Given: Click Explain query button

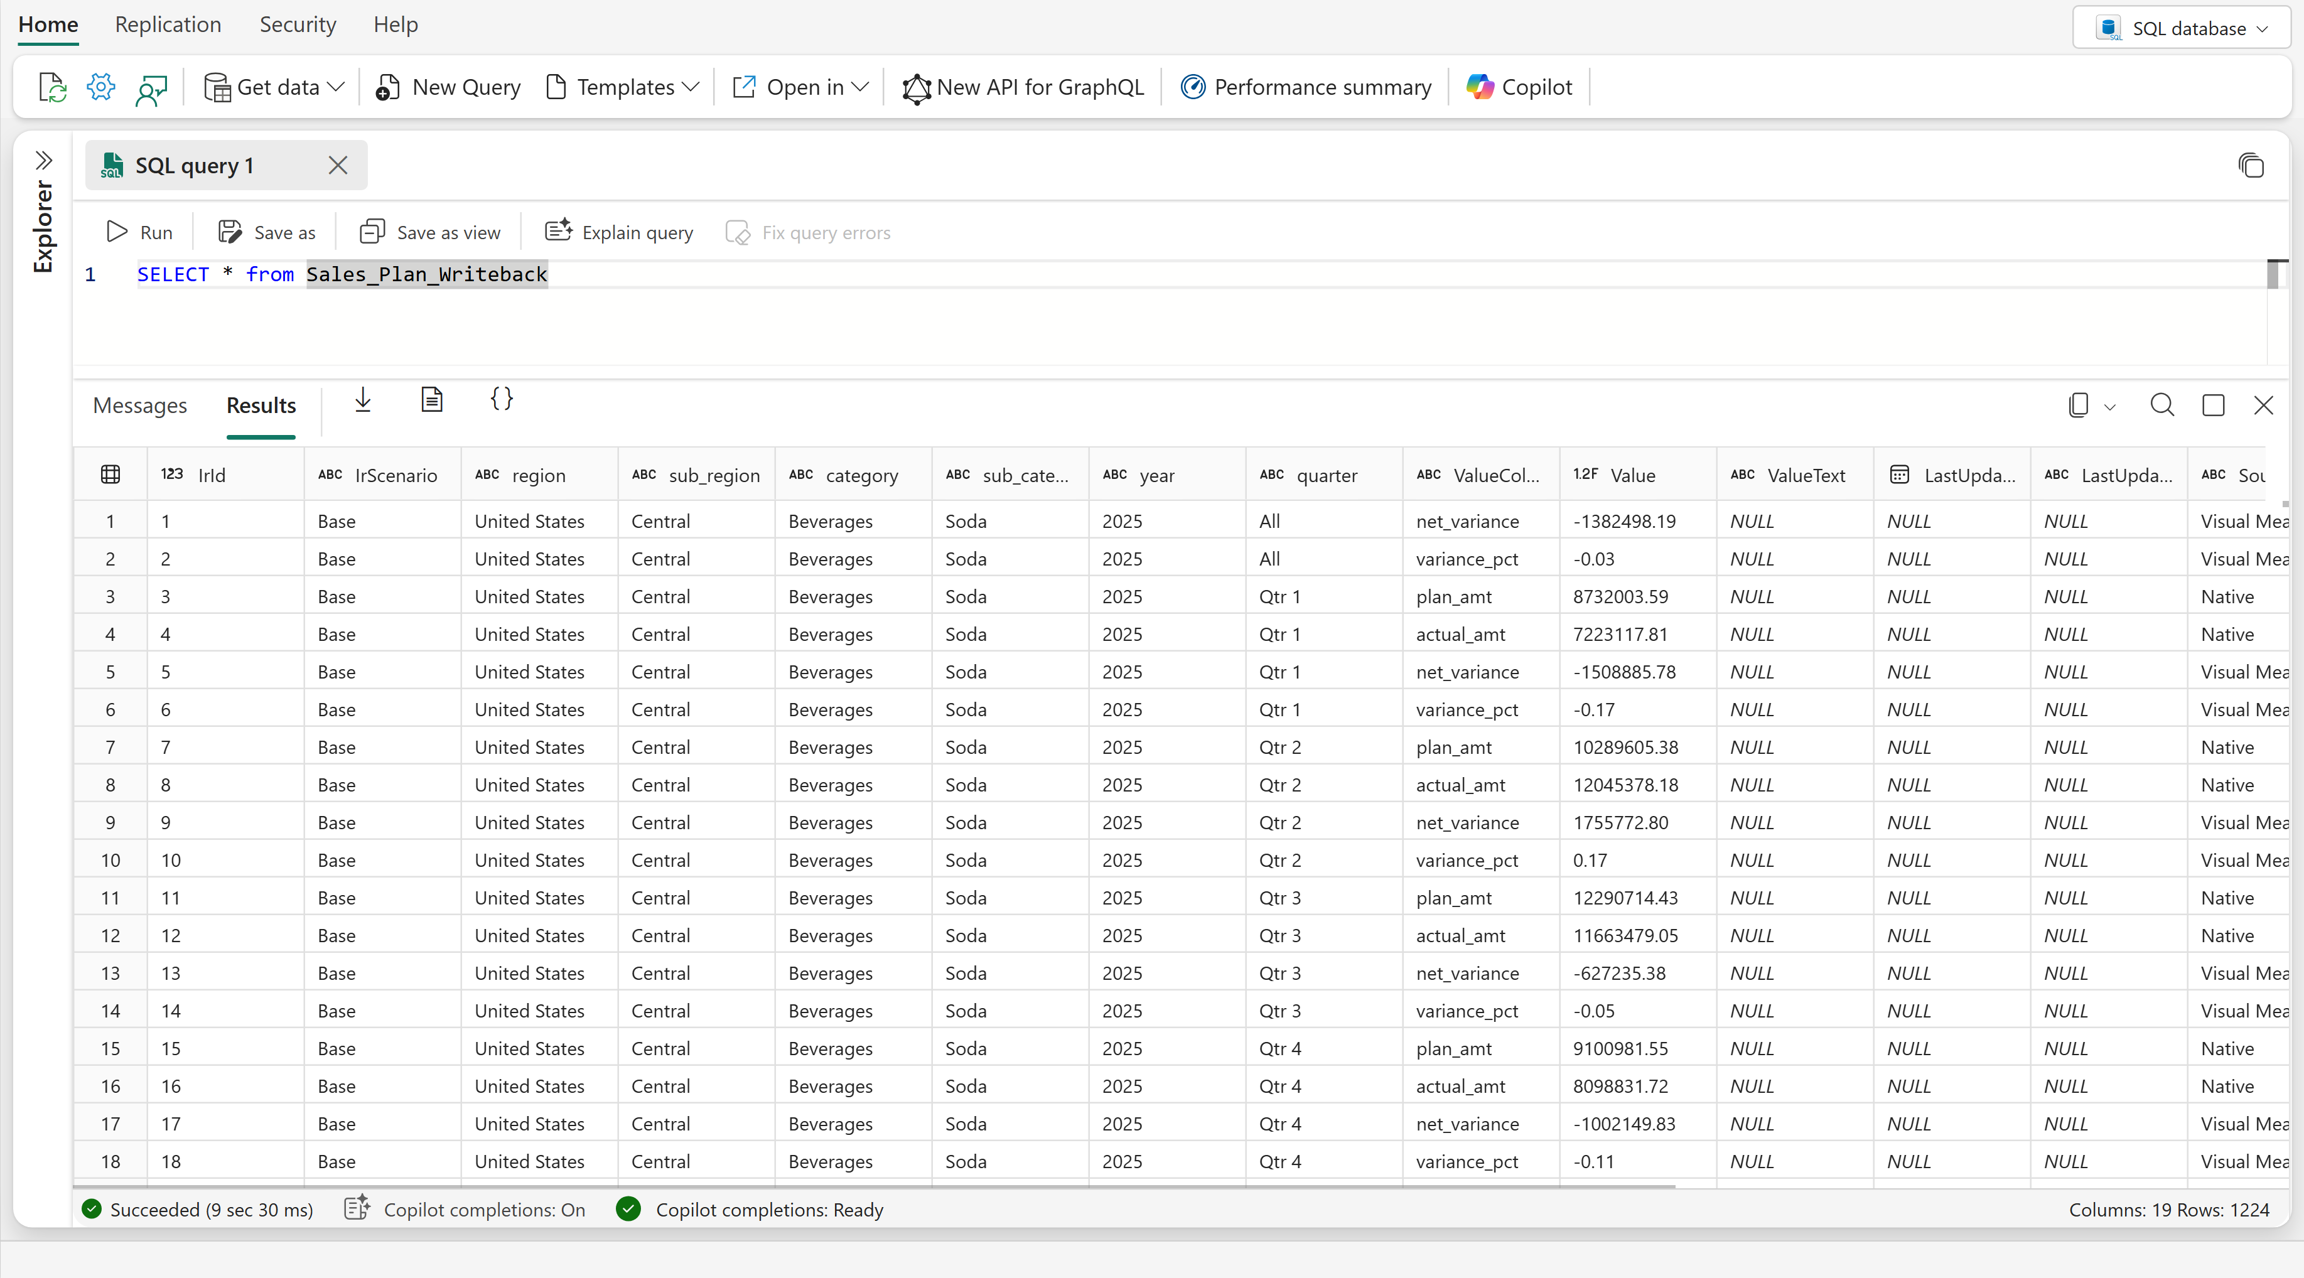Looking at the screenshot, I should (619, 232).
